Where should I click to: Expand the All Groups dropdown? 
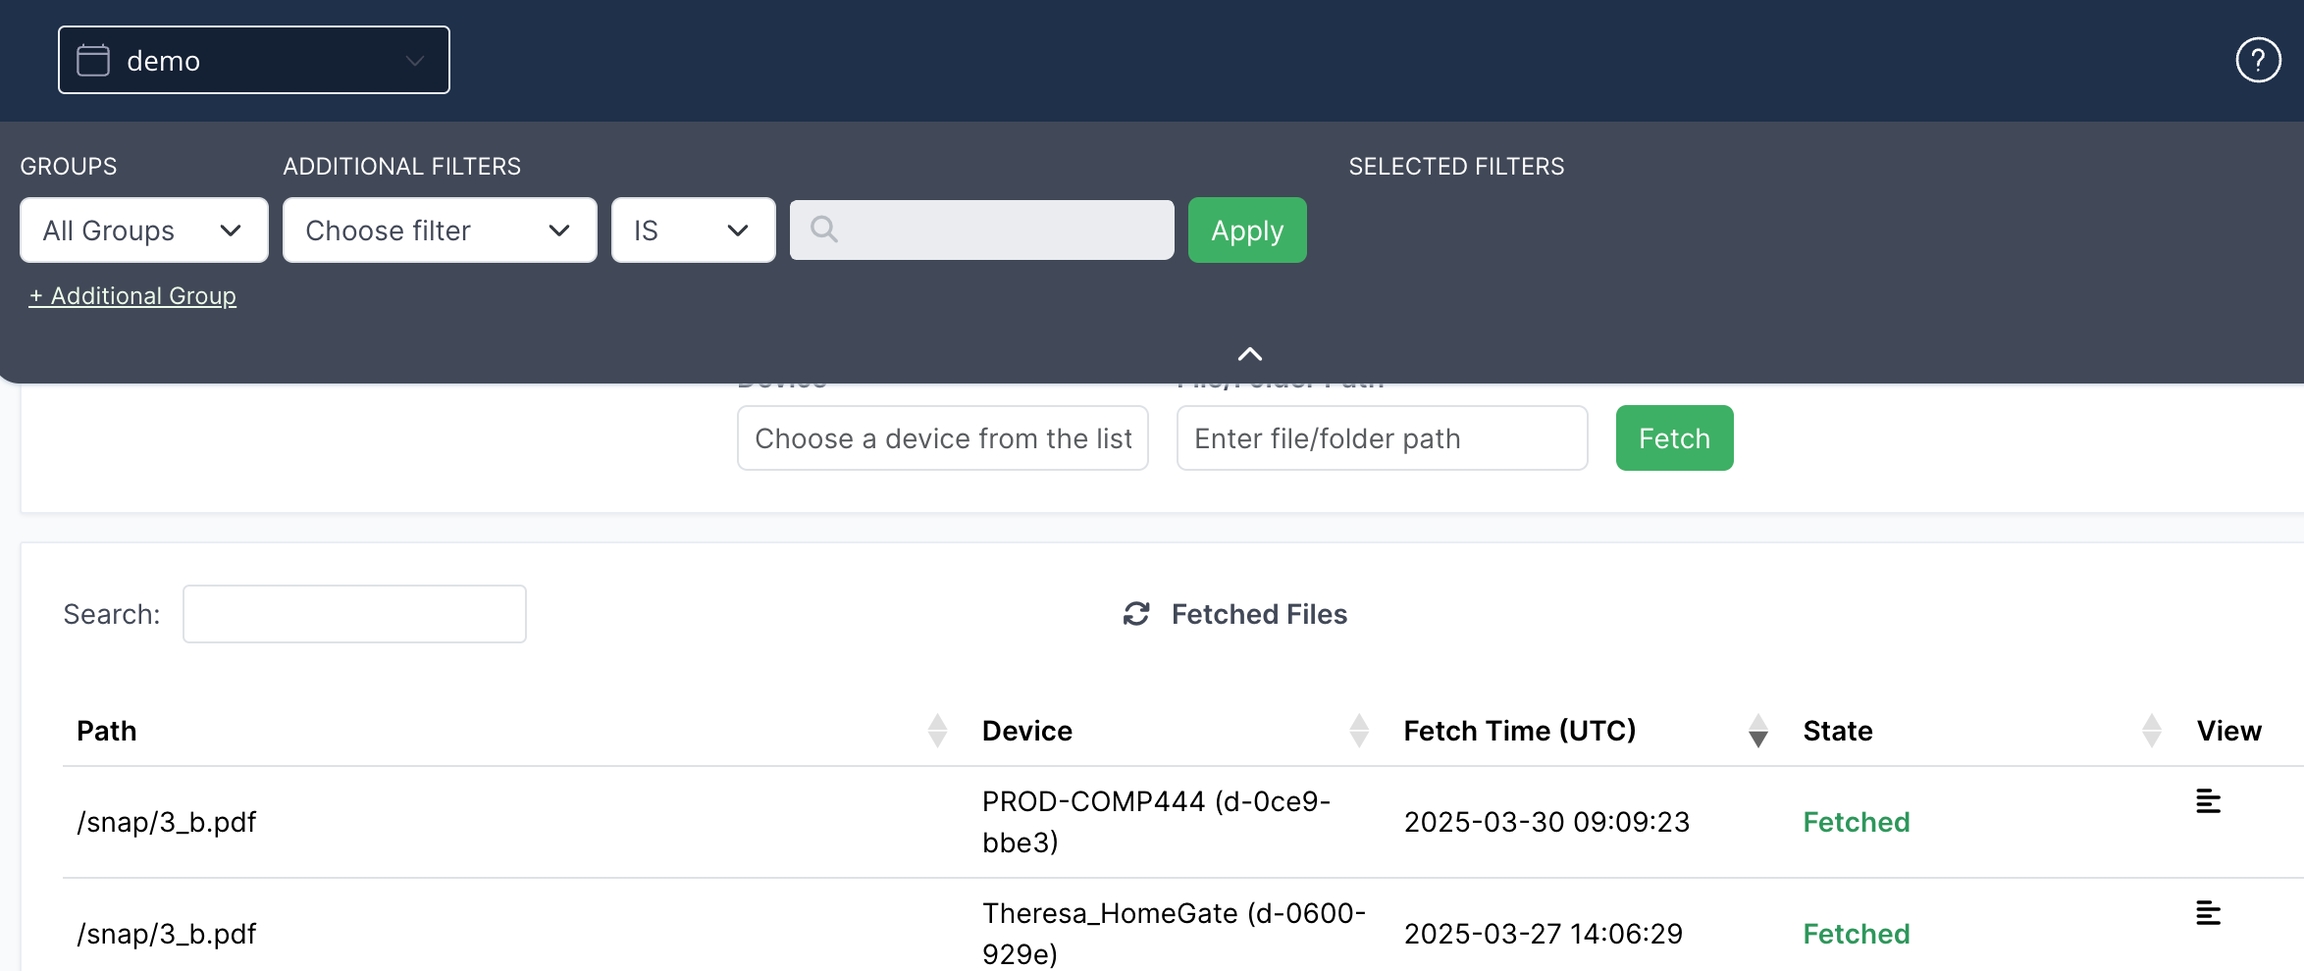tap(144, 231)
